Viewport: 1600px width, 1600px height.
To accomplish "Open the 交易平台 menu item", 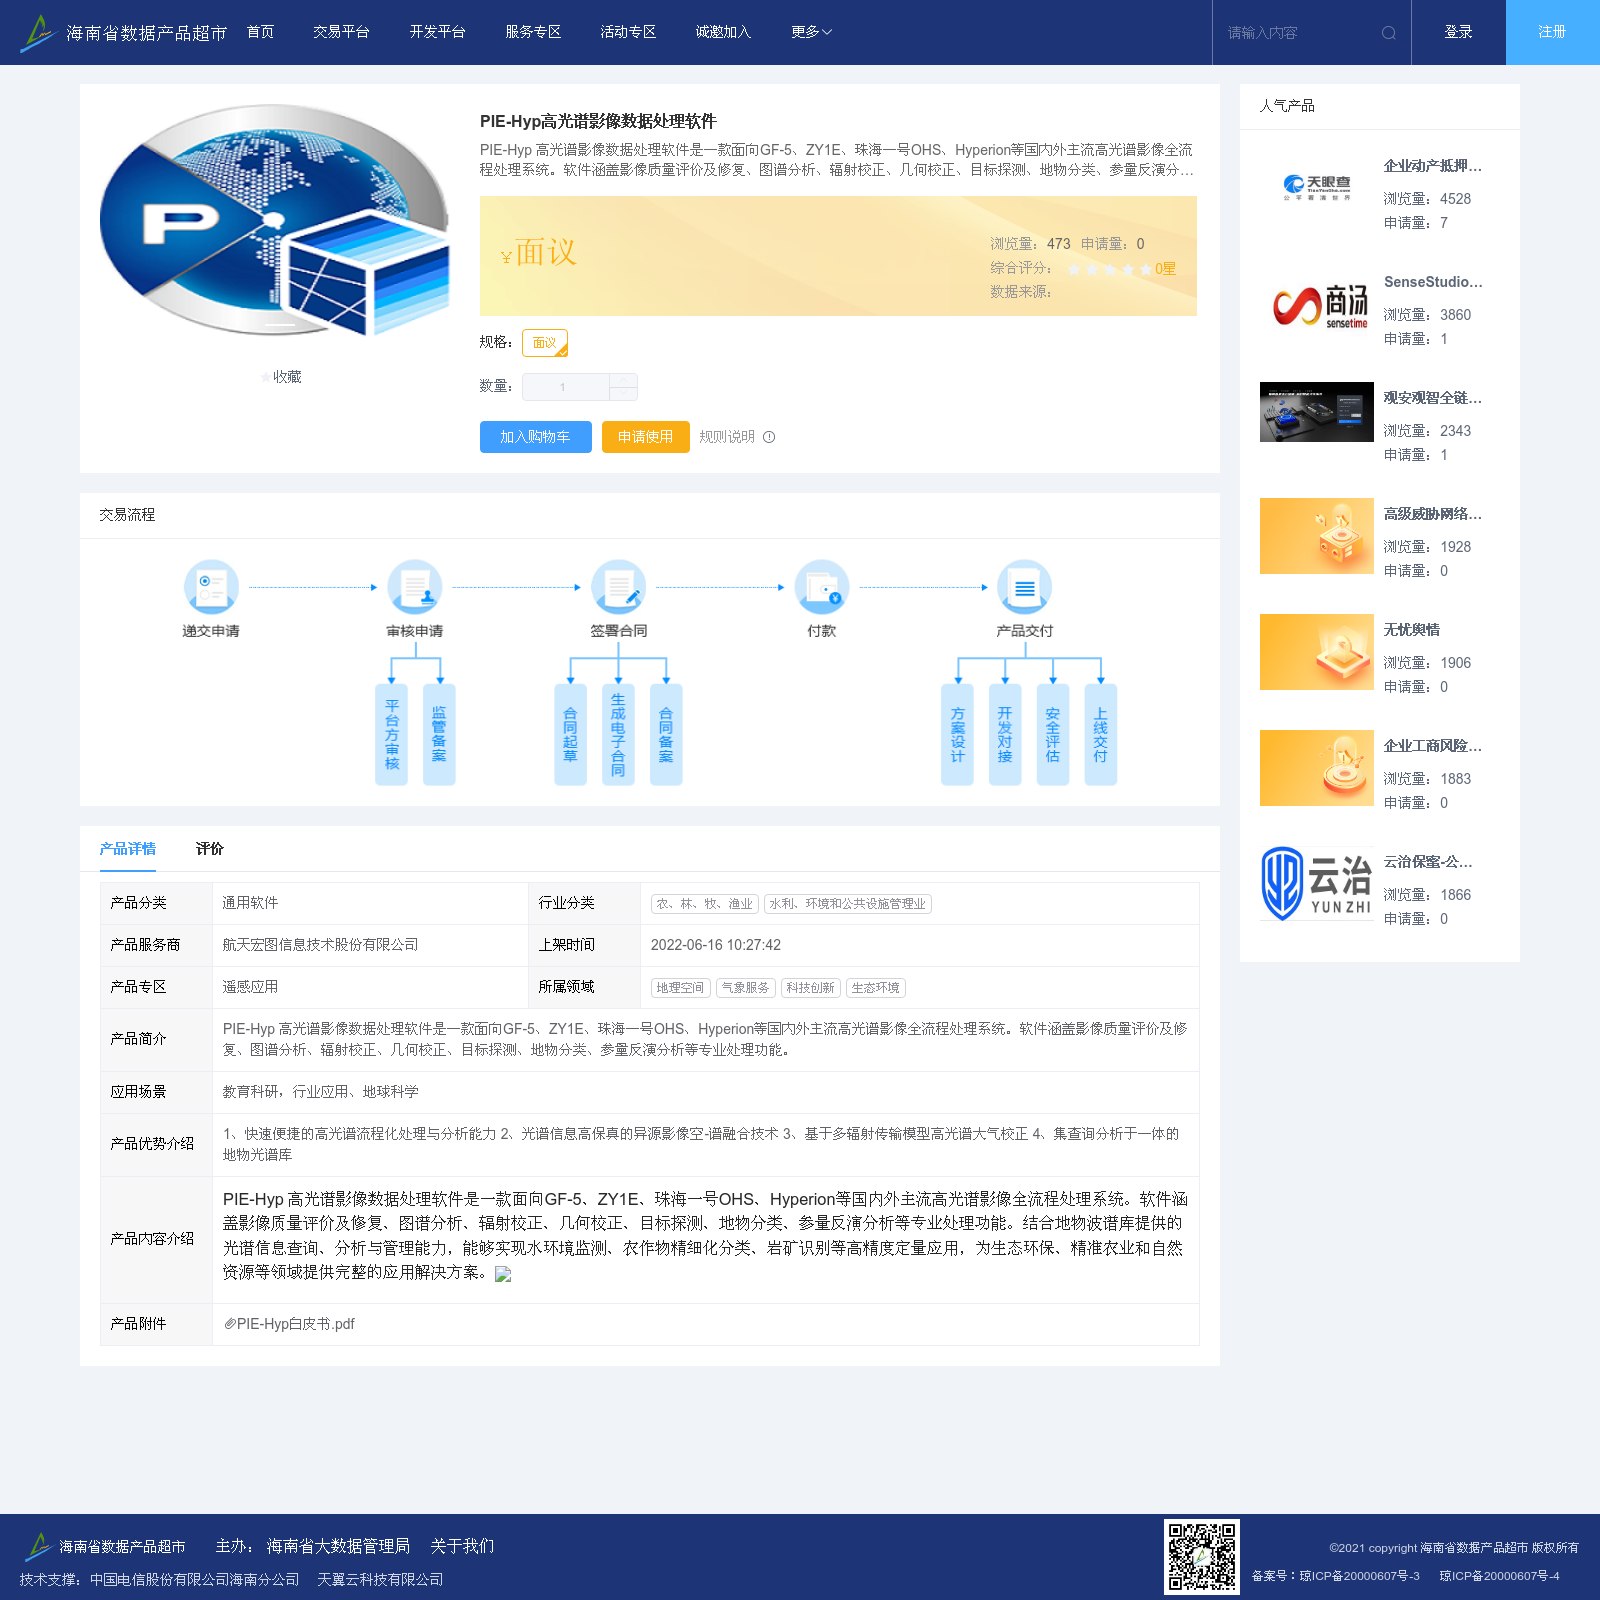I will (341, 32).
